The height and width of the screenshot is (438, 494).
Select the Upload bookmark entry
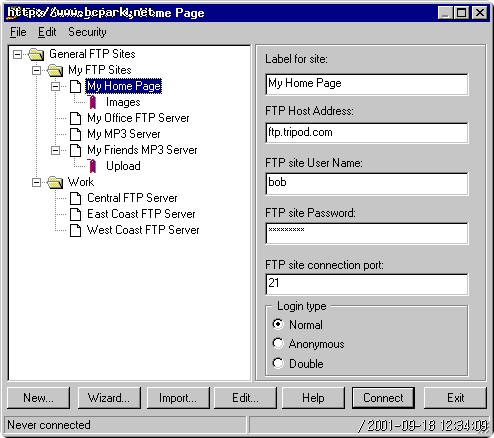click(123, 166)
